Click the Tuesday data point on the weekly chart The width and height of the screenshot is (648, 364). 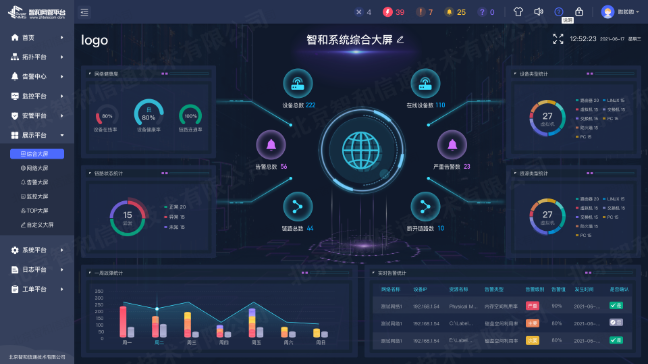pos(157,309)
